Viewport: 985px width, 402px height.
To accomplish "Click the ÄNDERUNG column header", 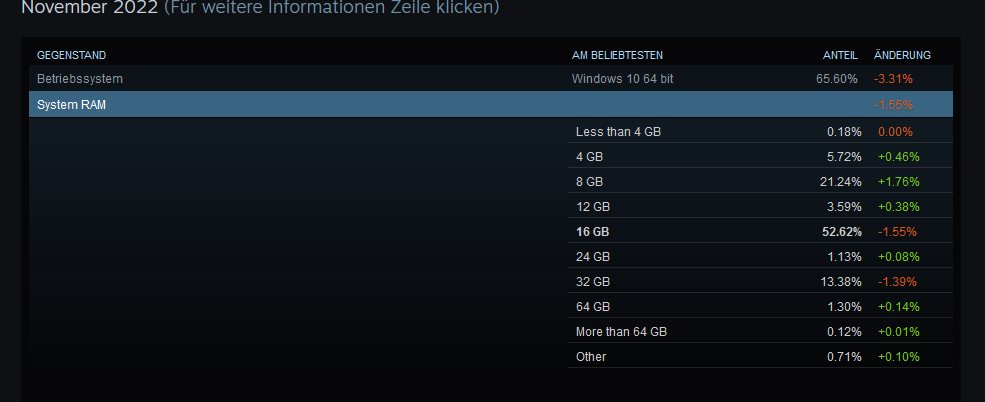I will point(902,55).
